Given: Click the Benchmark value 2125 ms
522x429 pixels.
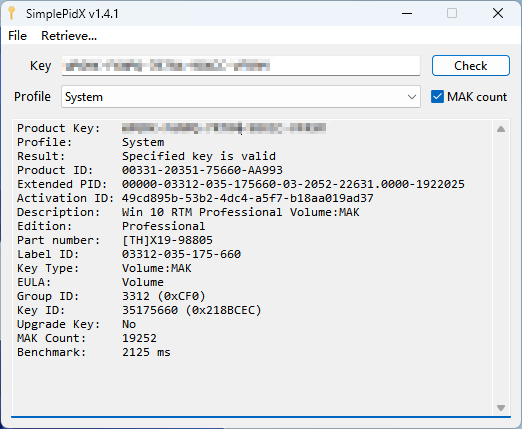Looking at the screenshot, I should coord(146,352).
